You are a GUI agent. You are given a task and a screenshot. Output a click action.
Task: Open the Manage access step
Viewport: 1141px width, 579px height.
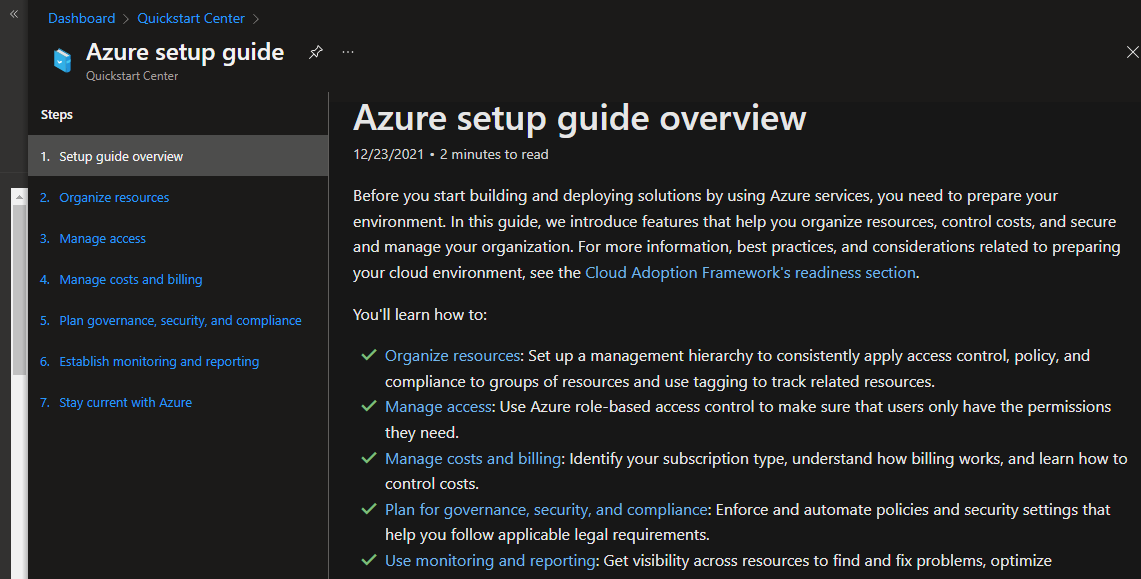pyautogui.click(x=102, y=238)
